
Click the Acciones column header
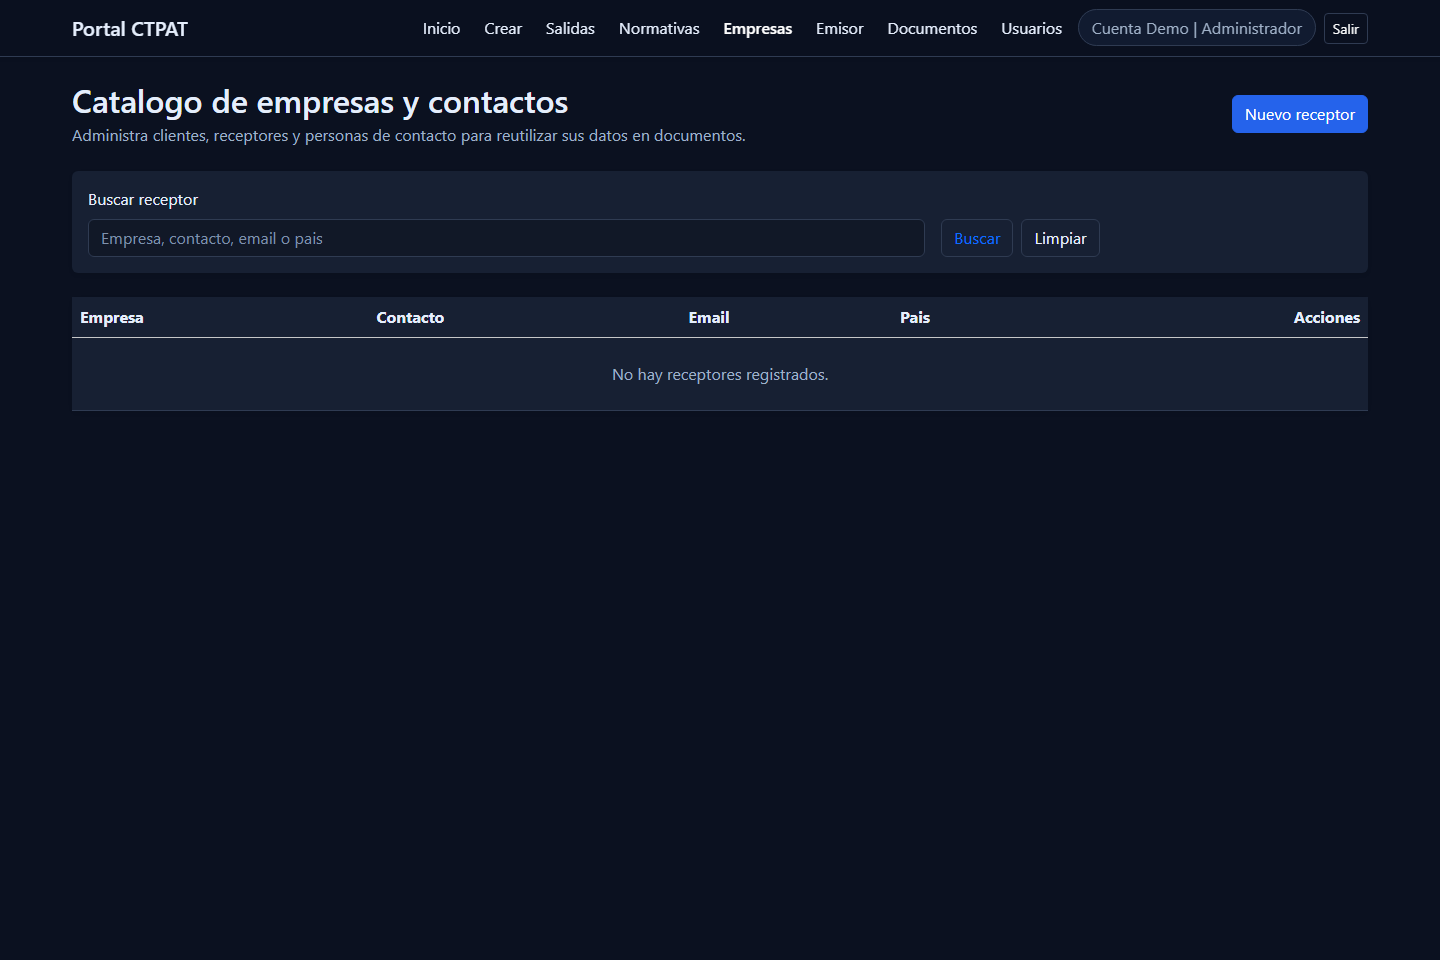tap(1327, 318)
